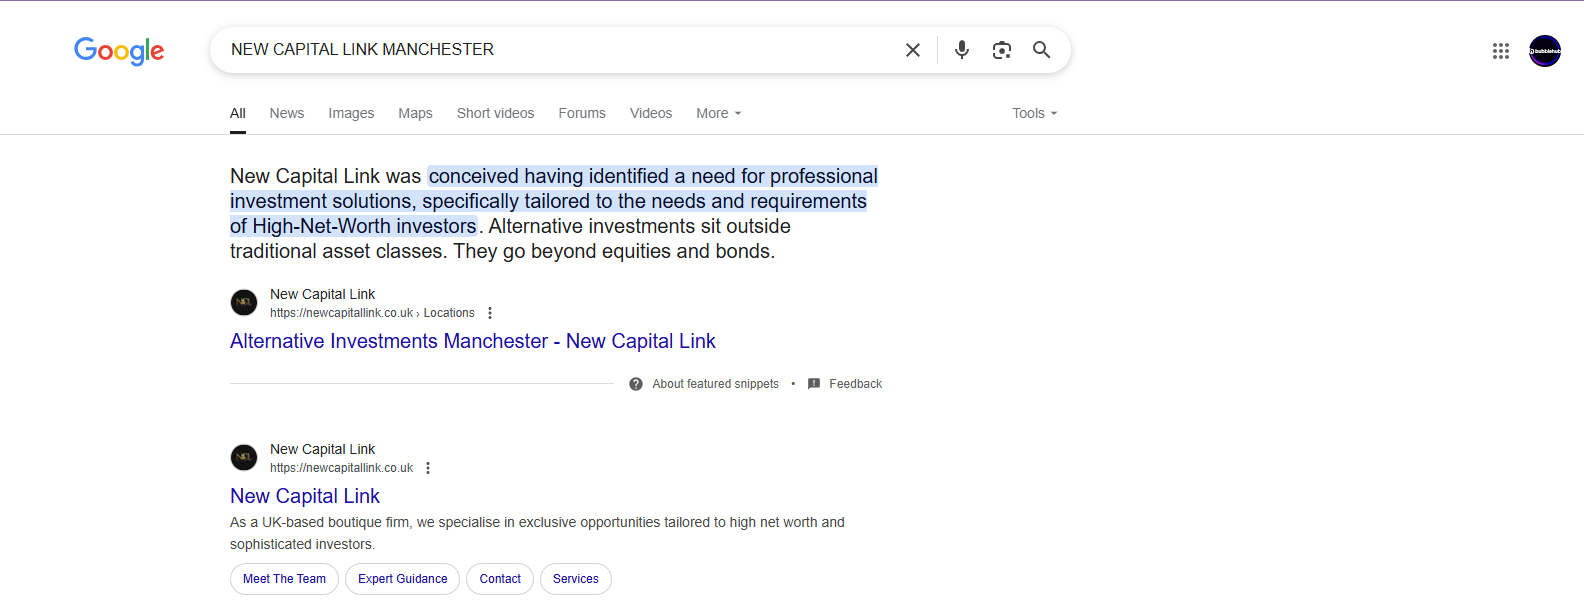Clear the search box with X icon
The width and height of the screenshot is (1584, 612).
913,50
